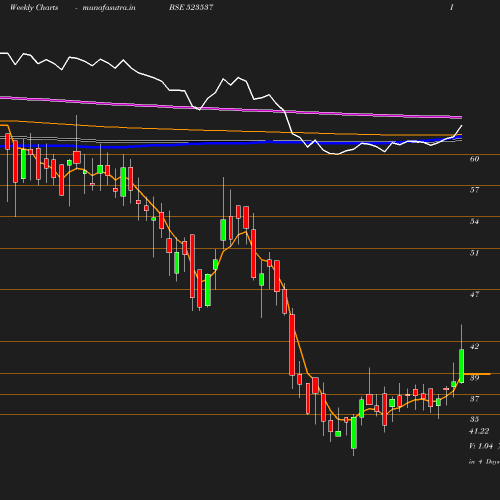This screenshot has height=500, width=500.
Task: Click the last tall green candlestick
Action: (x=462, y=366)
